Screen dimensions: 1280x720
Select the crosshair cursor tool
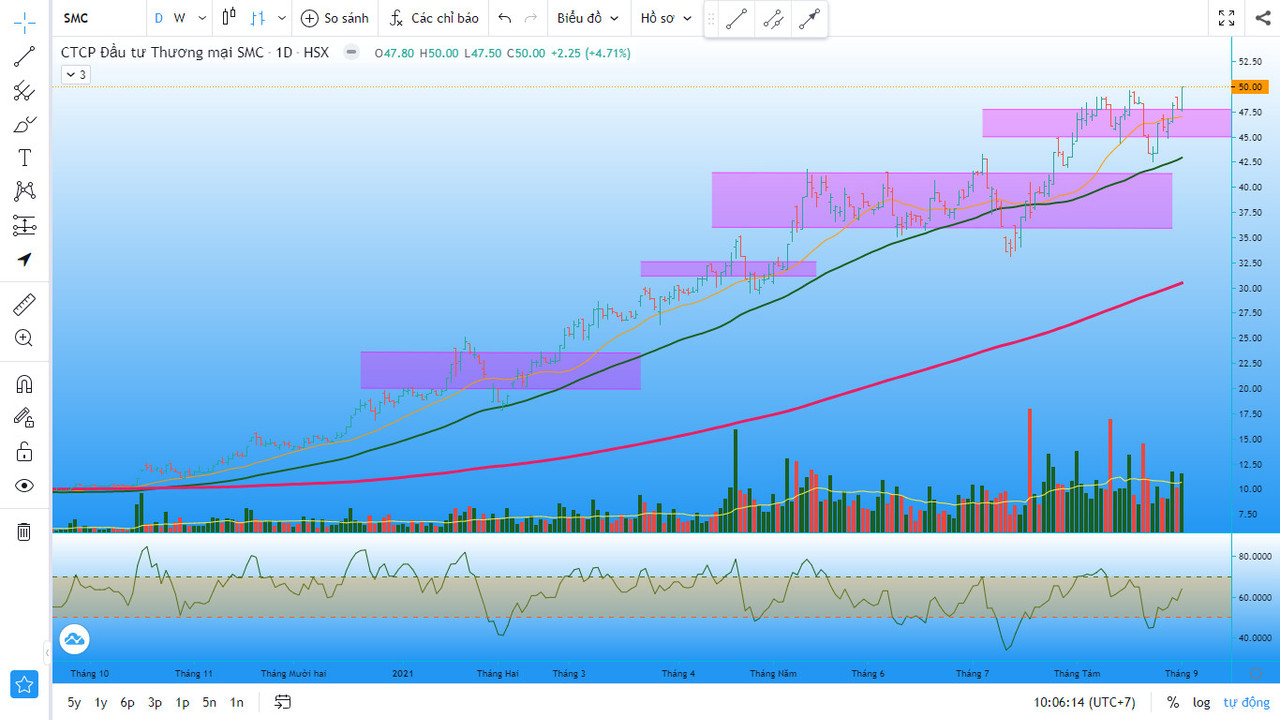24,22
